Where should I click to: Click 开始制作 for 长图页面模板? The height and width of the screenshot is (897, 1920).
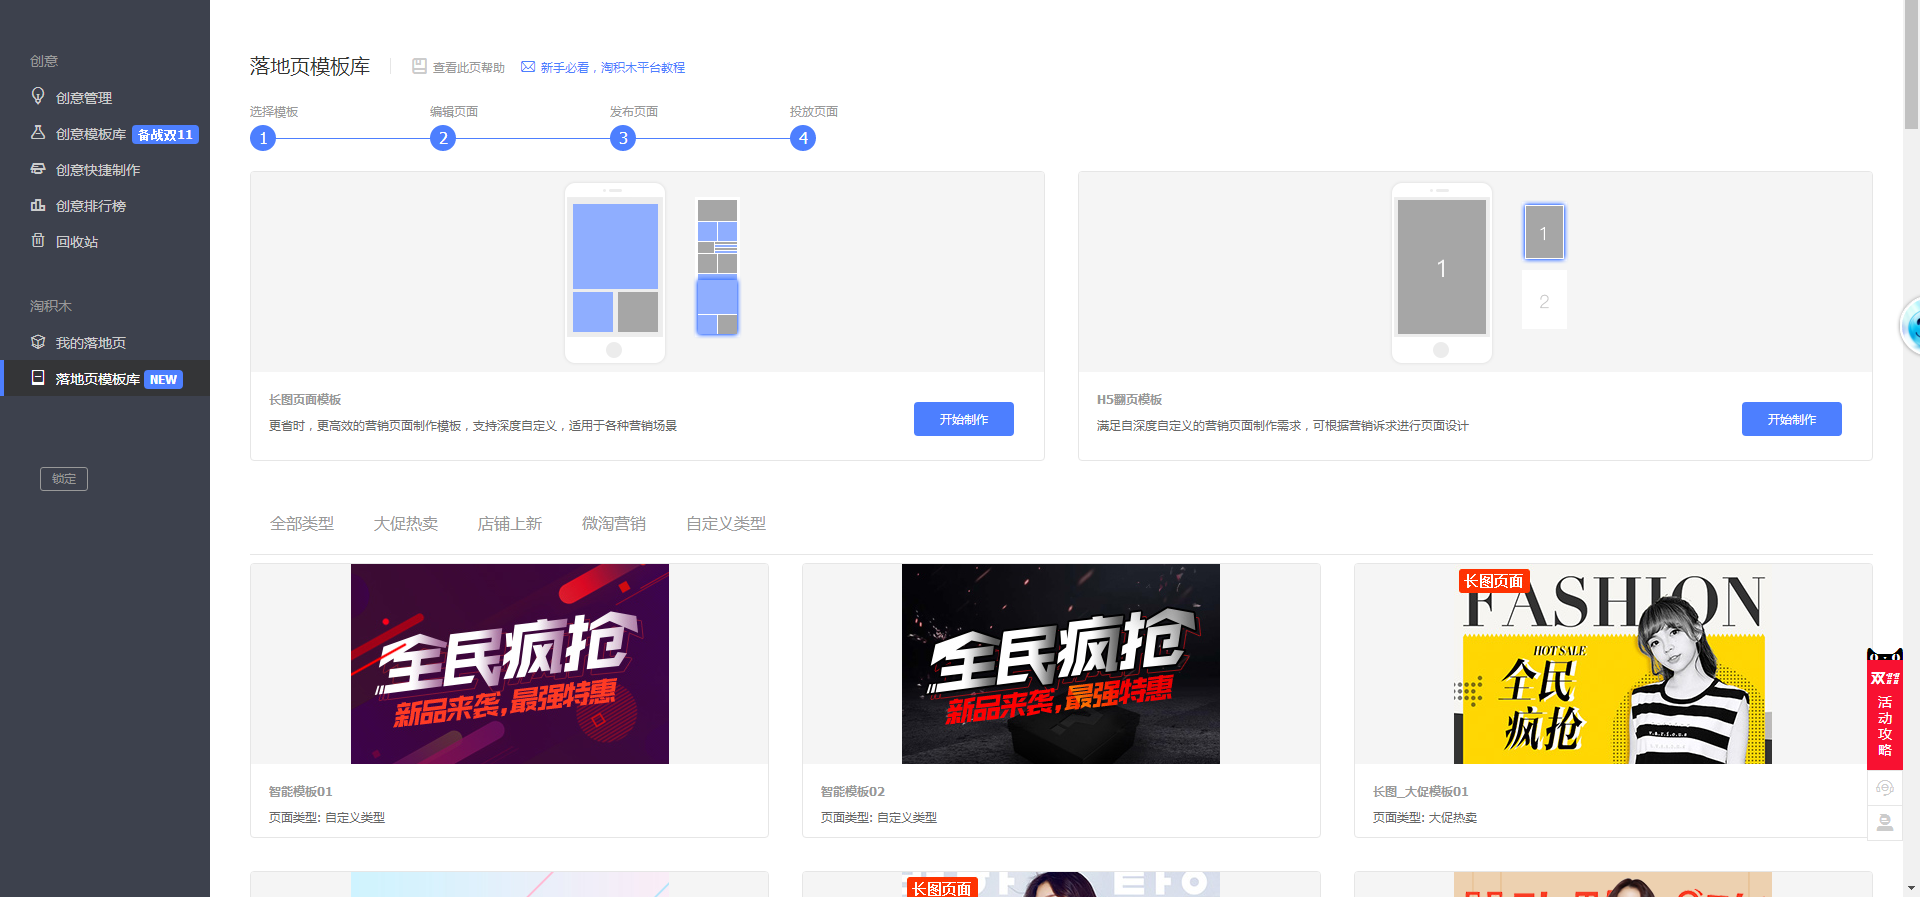pos(964,419)
